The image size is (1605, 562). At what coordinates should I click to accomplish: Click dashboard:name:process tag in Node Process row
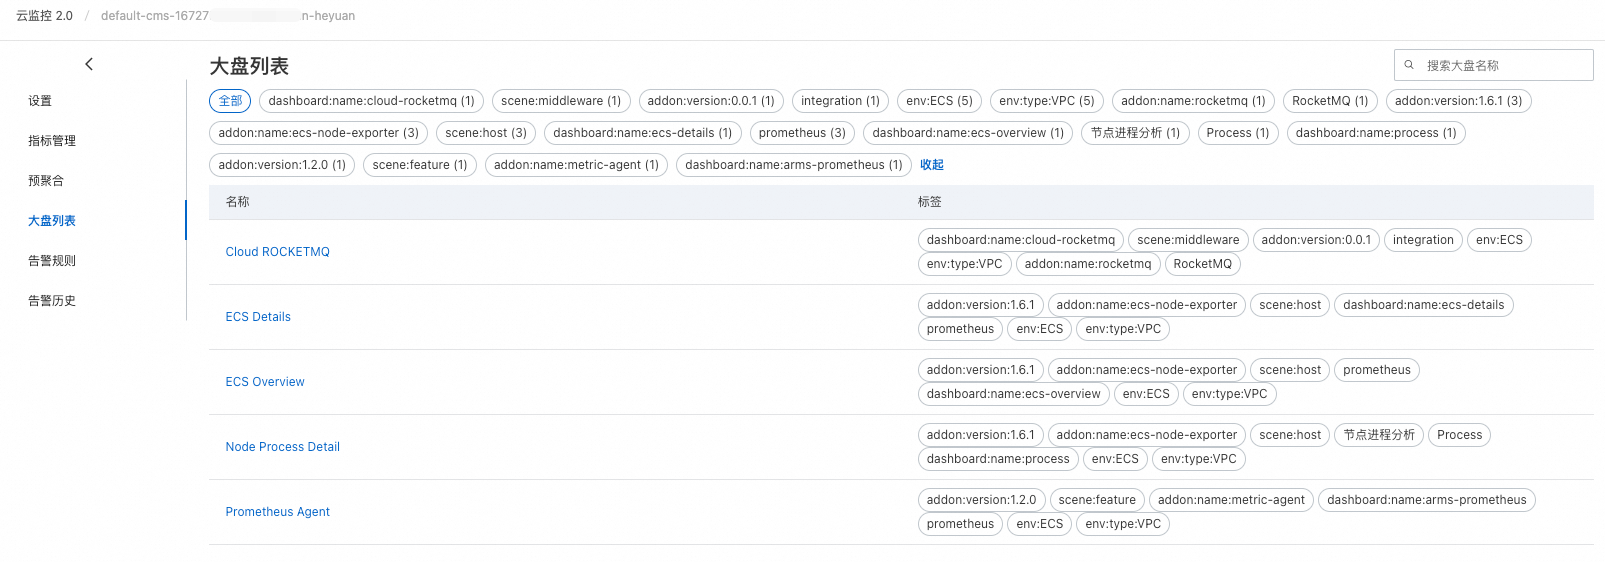pyautogui.click(x=998, y=459)
